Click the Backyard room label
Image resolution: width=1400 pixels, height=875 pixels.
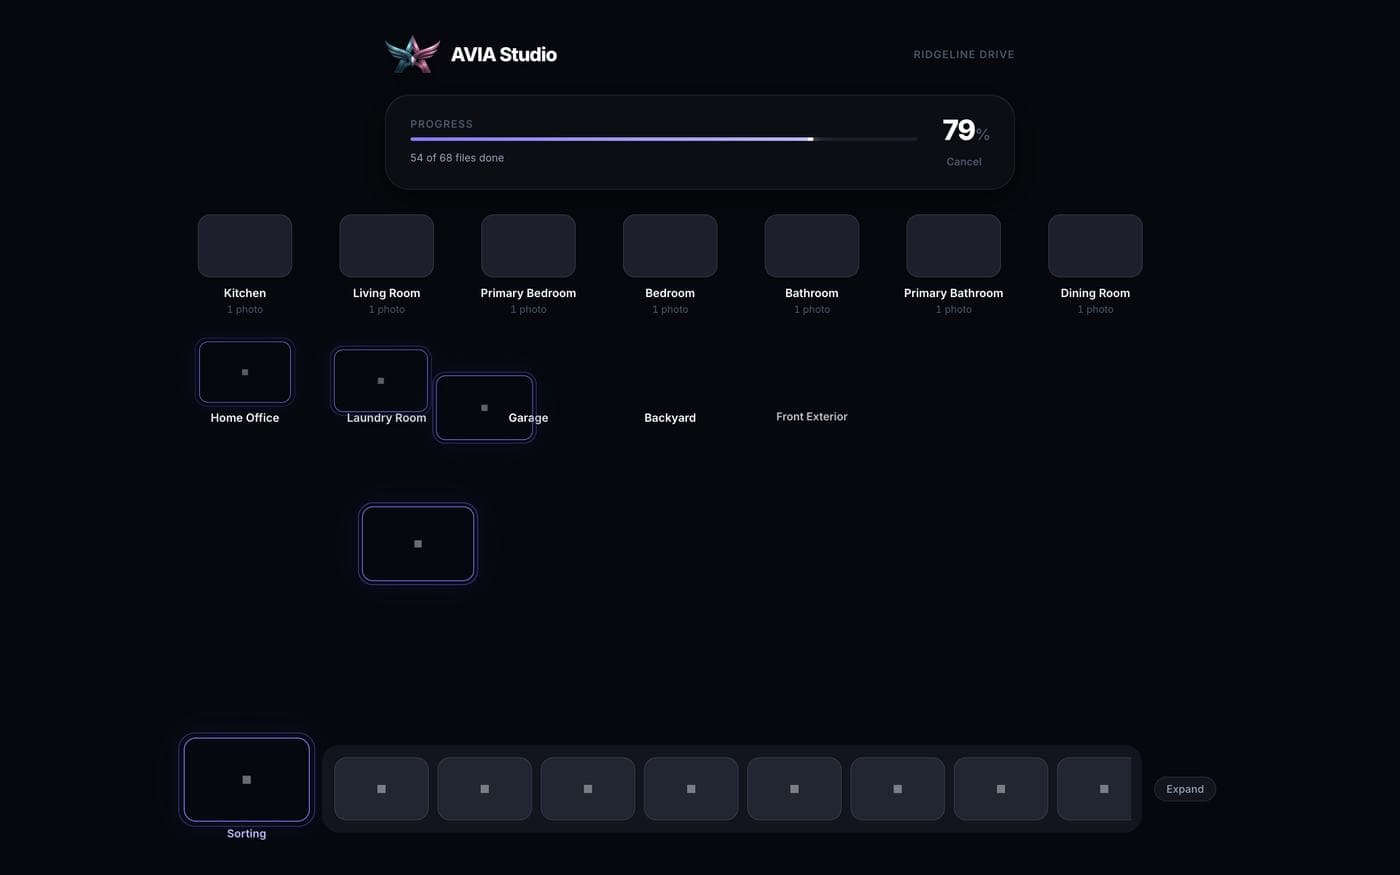[x=670, y=418]
